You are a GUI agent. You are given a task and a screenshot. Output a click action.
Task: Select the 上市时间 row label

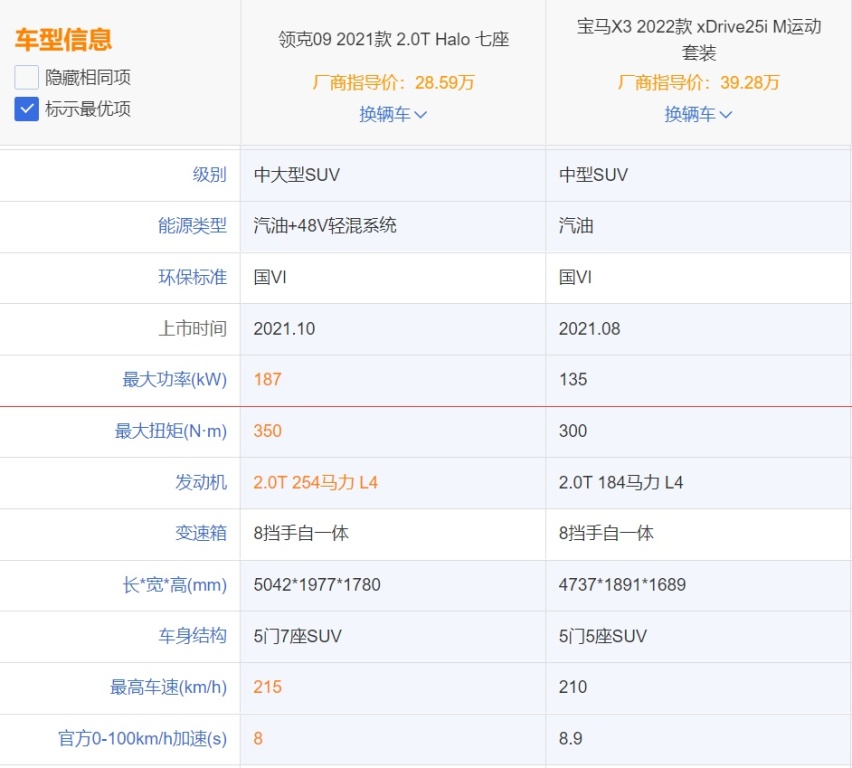click(x=192, y=328)
